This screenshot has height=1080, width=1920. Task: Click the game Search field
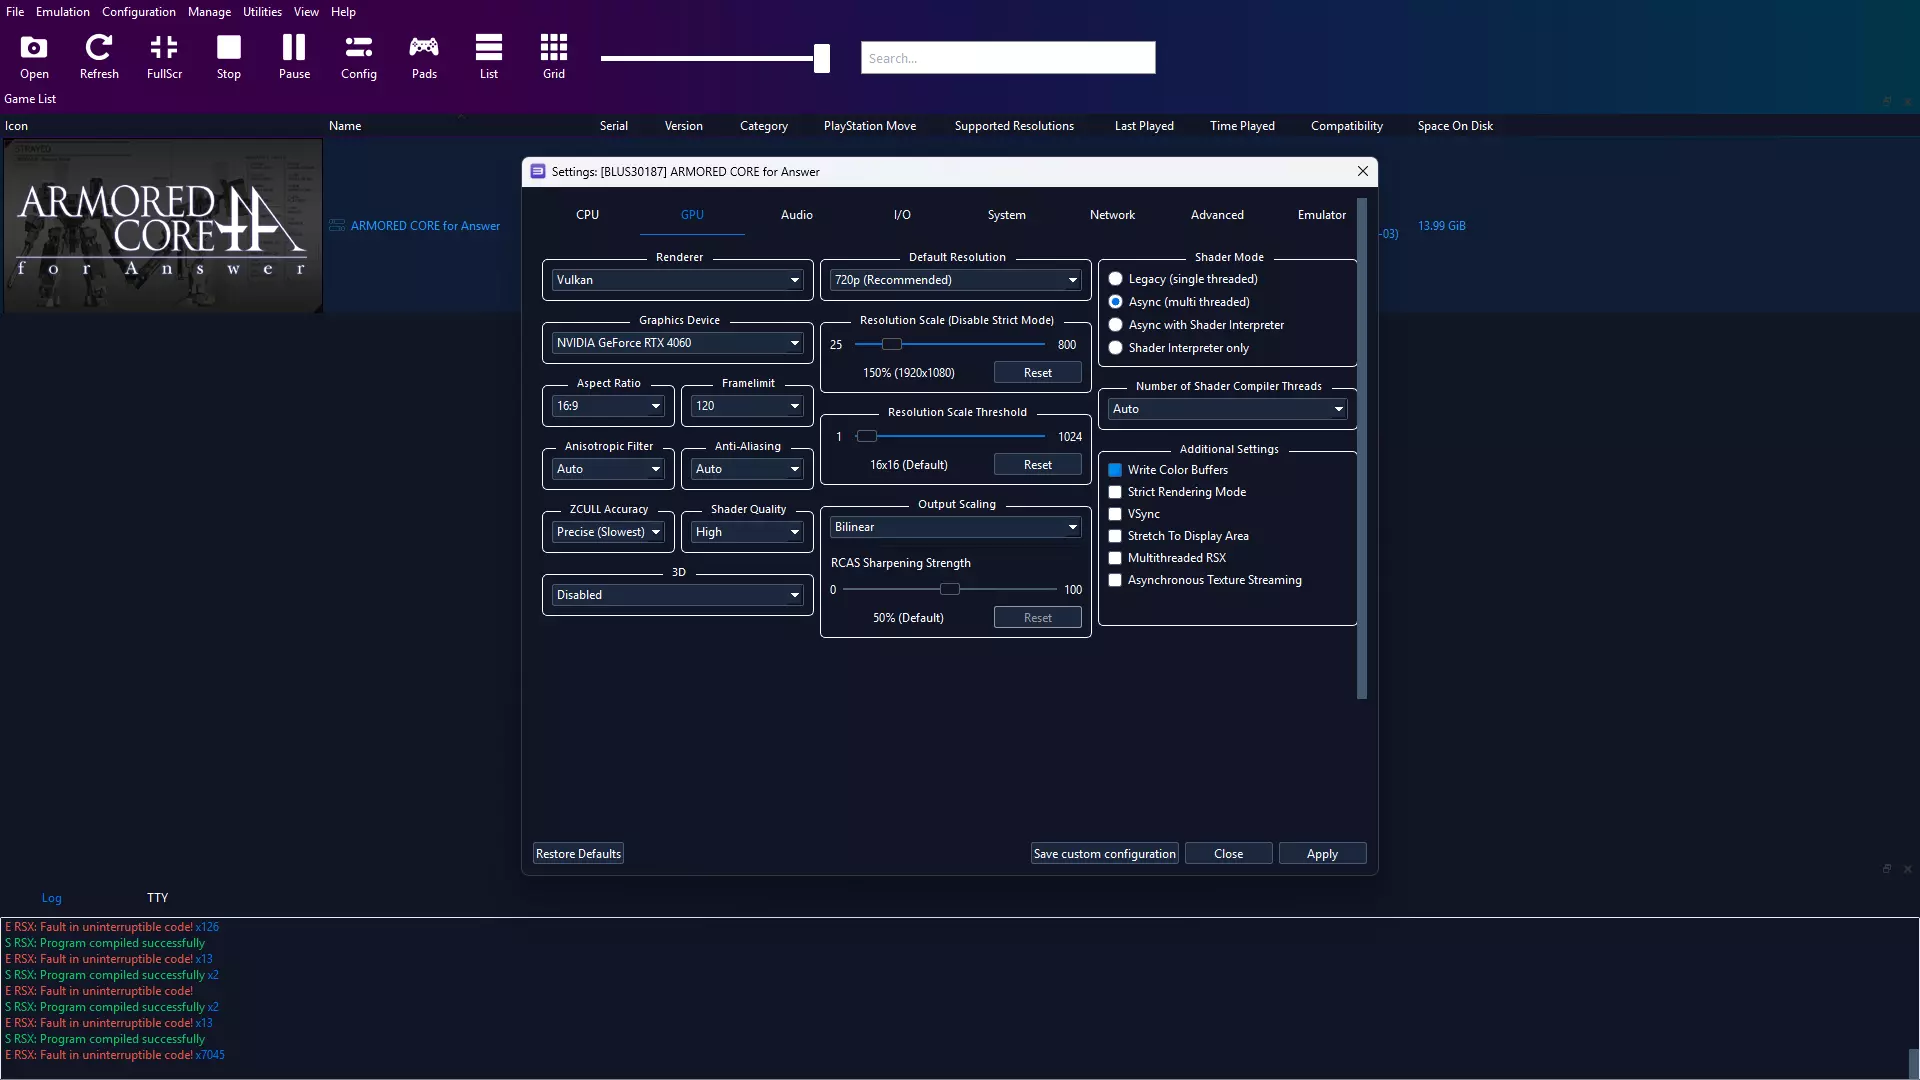(x=1007, y=58)
